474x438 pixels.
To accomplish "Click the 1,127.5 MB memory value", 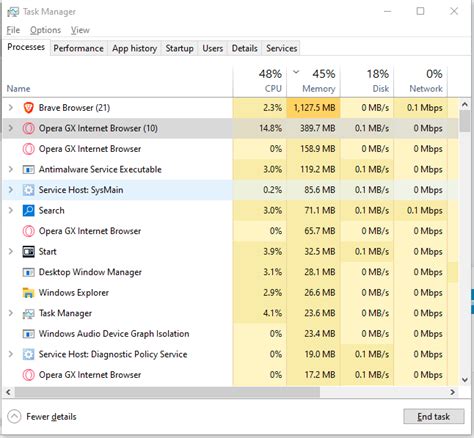I will tap(314, 108).
